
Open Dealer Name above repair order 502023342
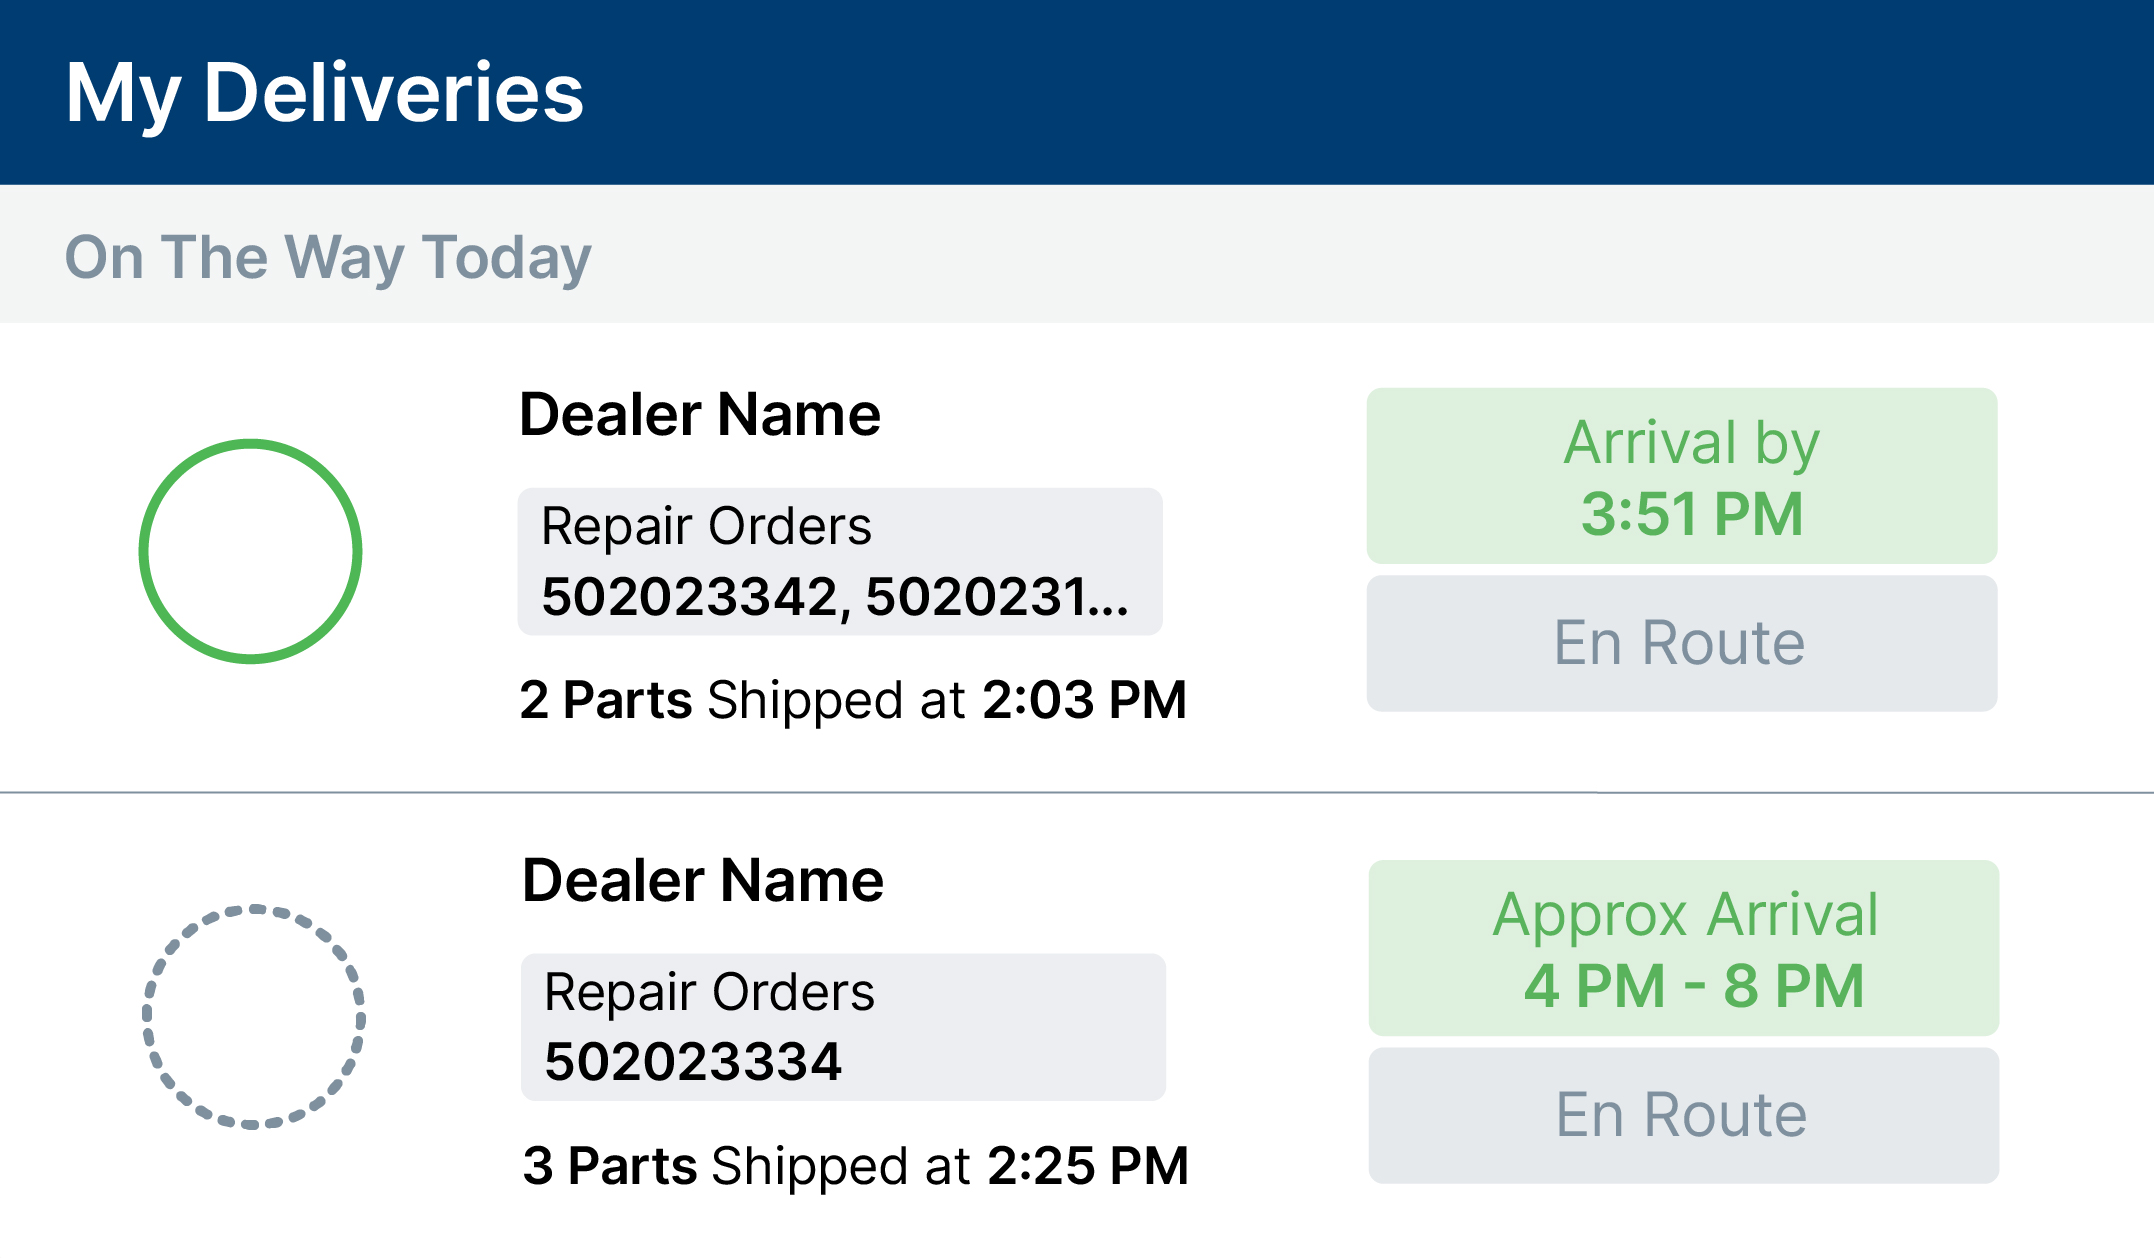click(700, 415)
